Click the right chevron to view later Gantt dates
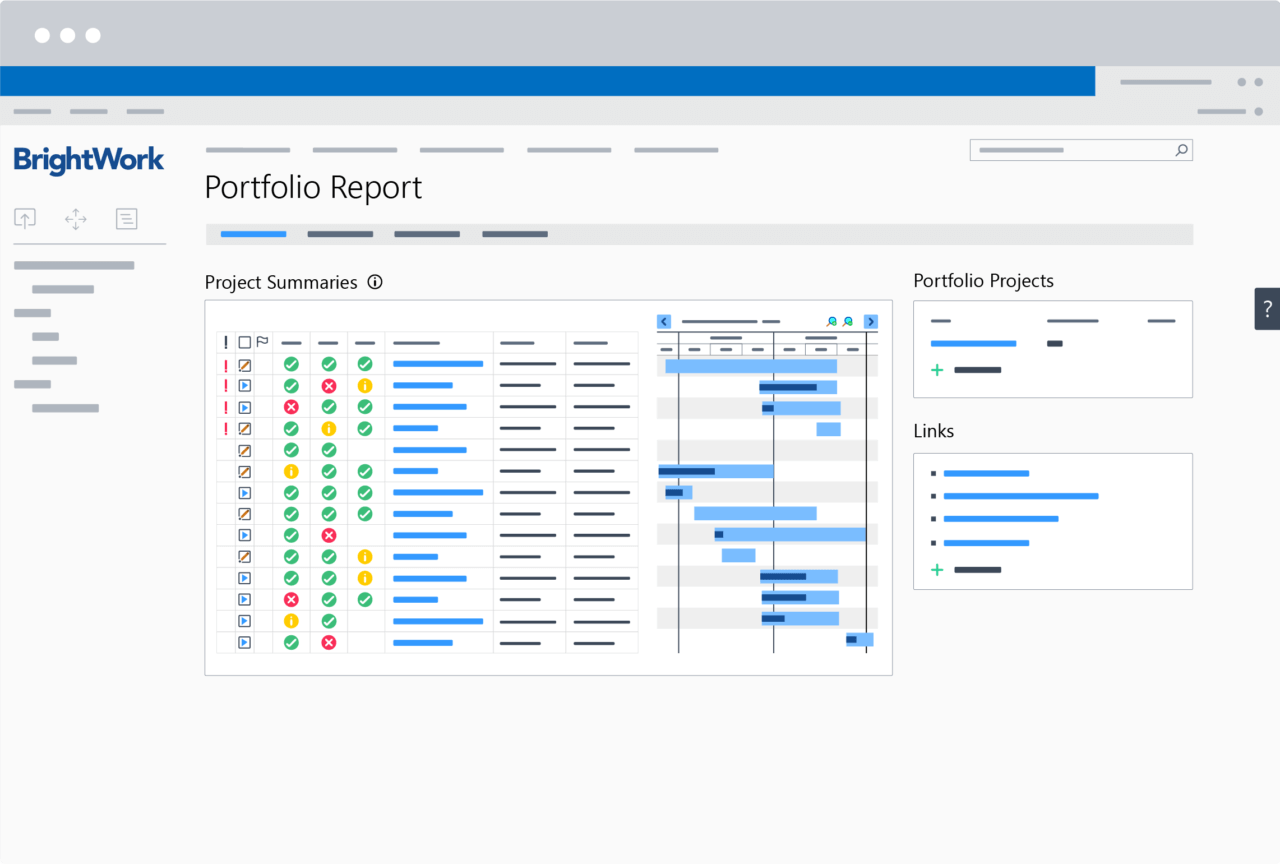This screenshot has width=1280, height=864. [x=869, y=321]
